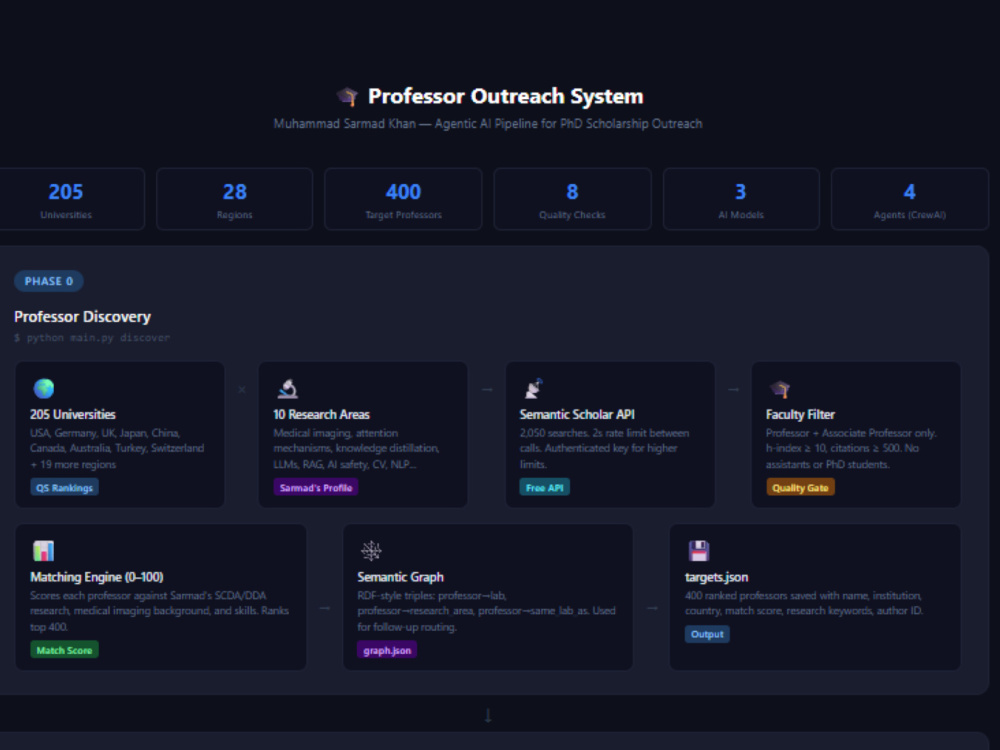Click the Output tag
This screenshot has height=750, width=1000.
click(x=707, y=634)
